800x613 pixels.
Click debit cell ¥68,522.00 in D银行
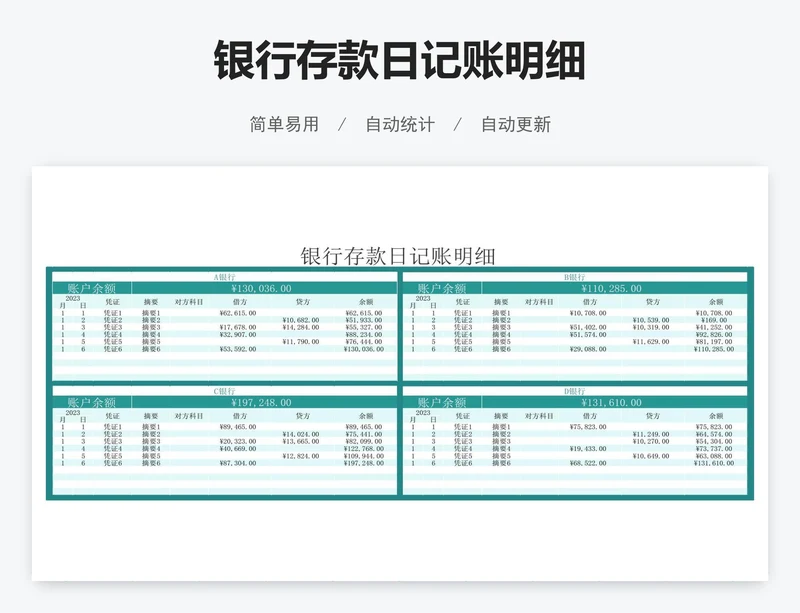pos(588,463)
